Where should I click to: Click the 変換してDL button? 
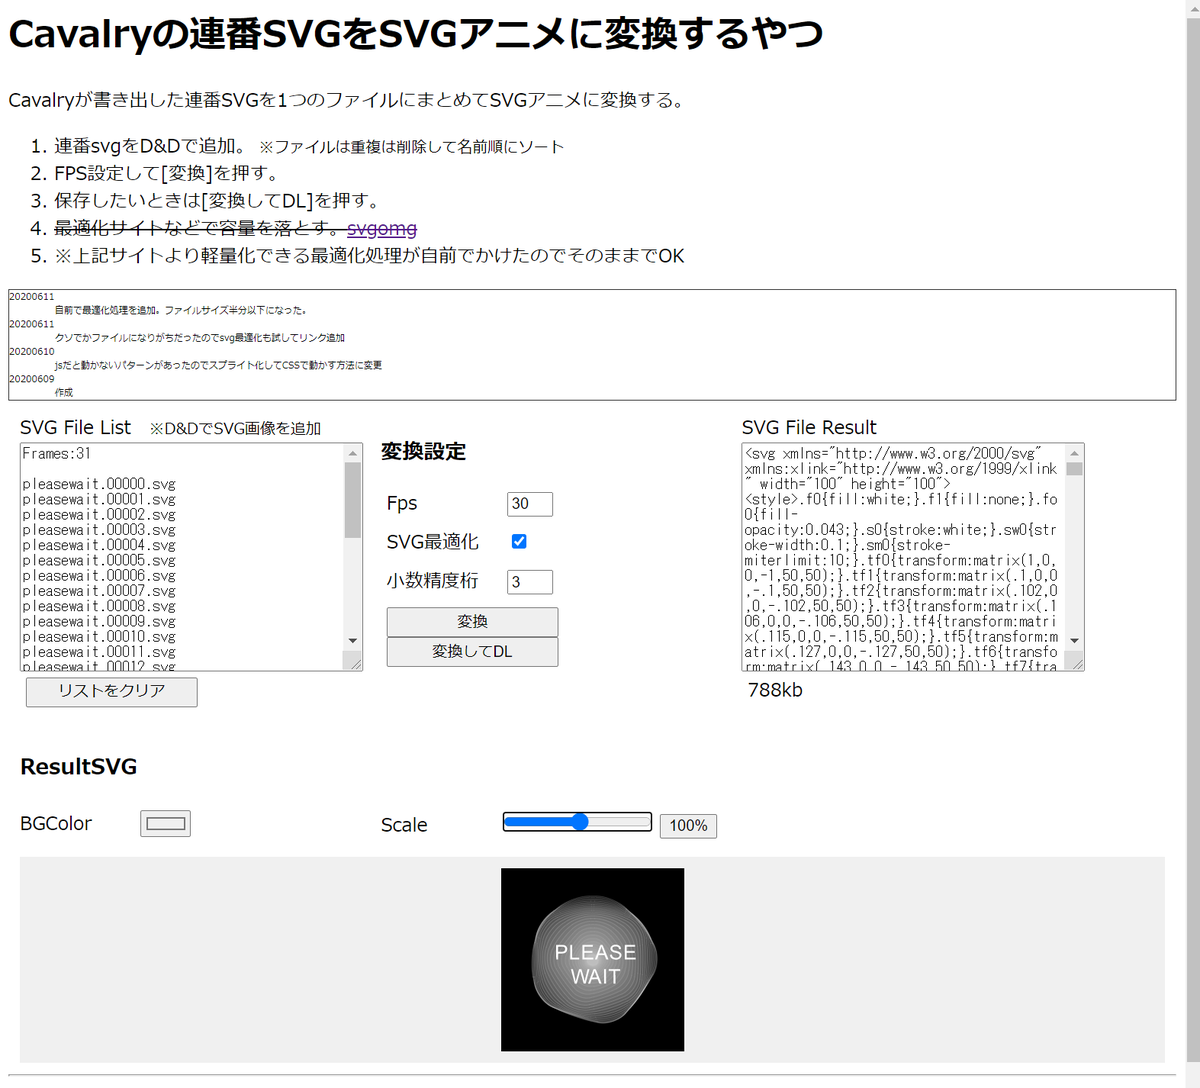pos(472,651)
